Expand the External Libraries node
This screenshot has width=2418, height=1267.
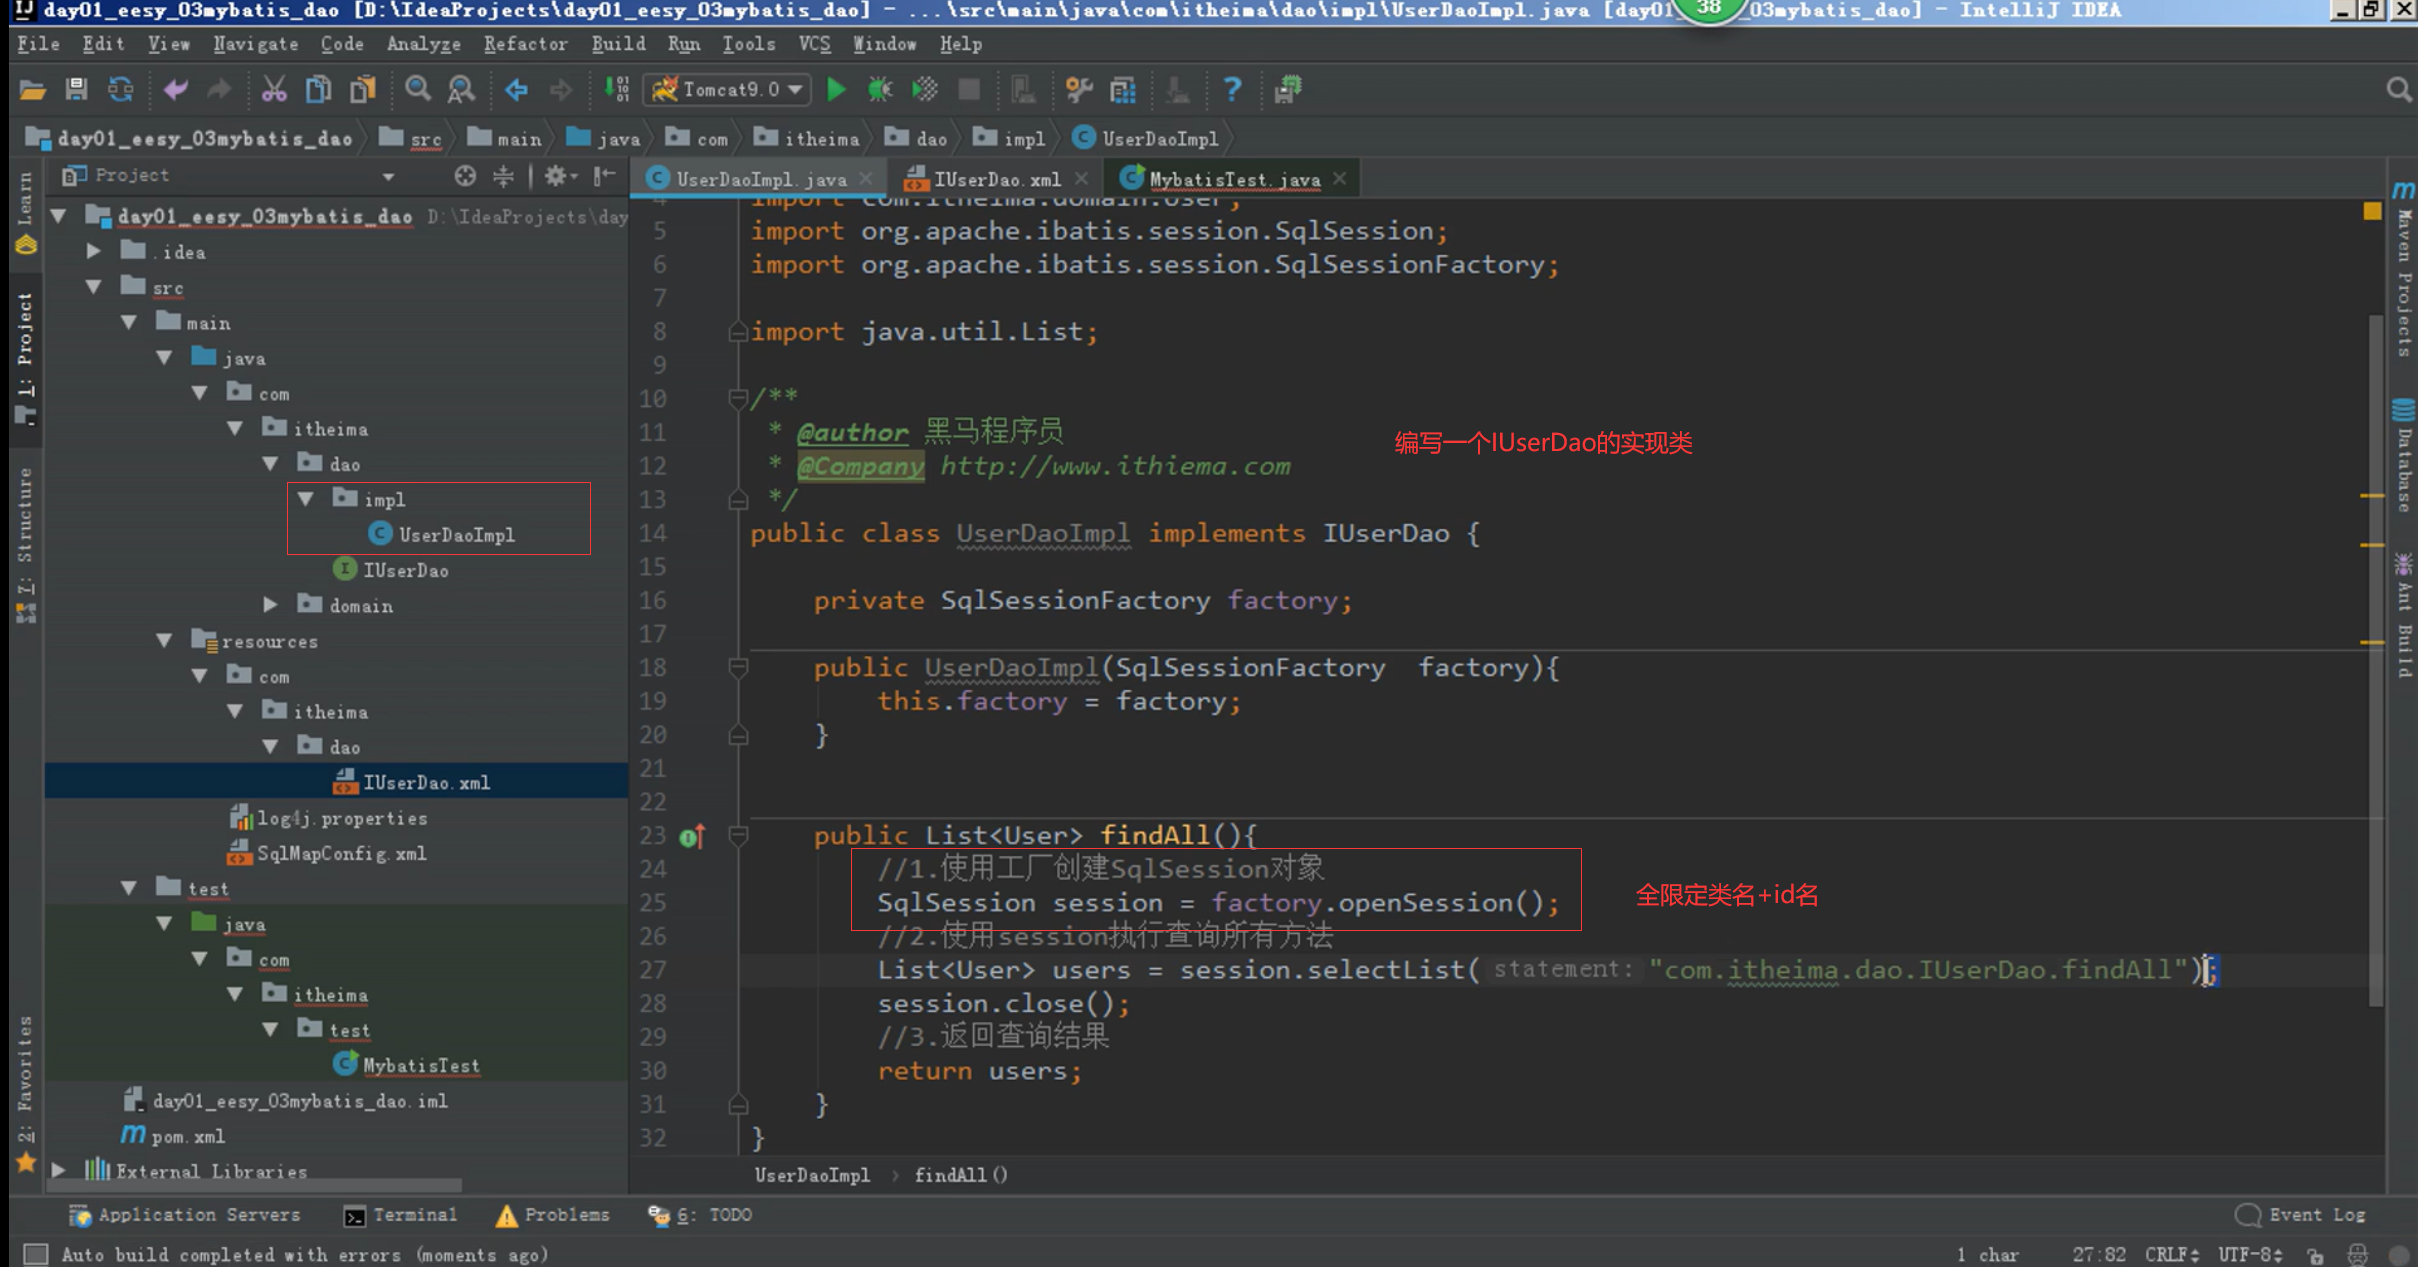pyautogui.click(x=58, y=1171)
